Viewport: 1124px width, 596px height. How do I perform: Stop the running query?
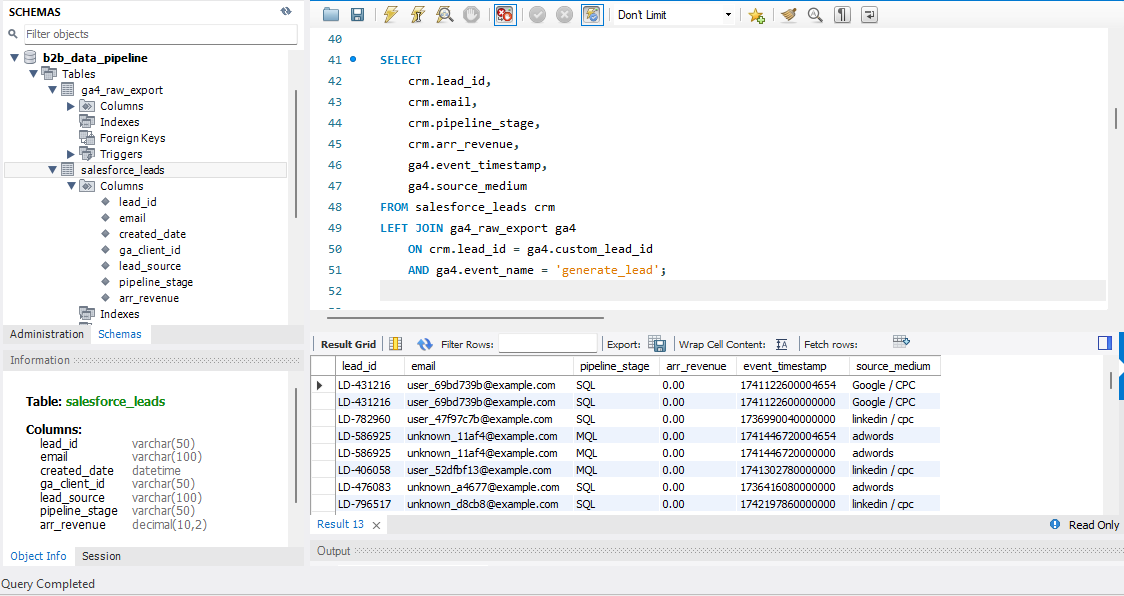tap(471, 14)
